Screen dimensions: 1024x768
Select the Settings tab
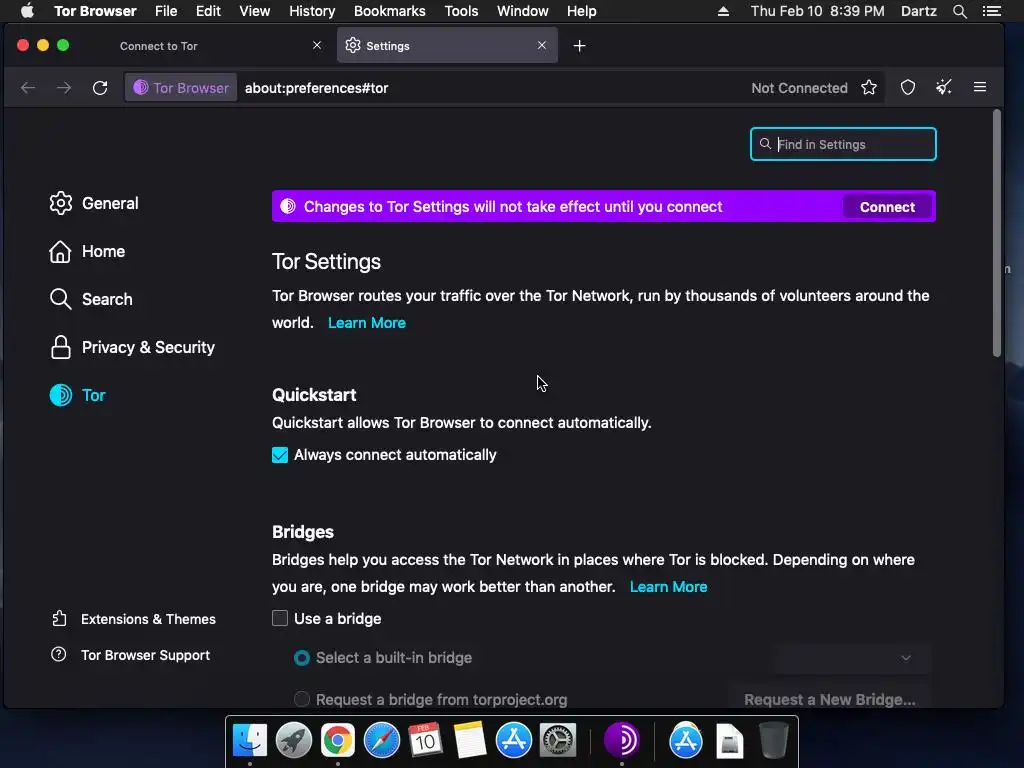click(x=447, y=46)
